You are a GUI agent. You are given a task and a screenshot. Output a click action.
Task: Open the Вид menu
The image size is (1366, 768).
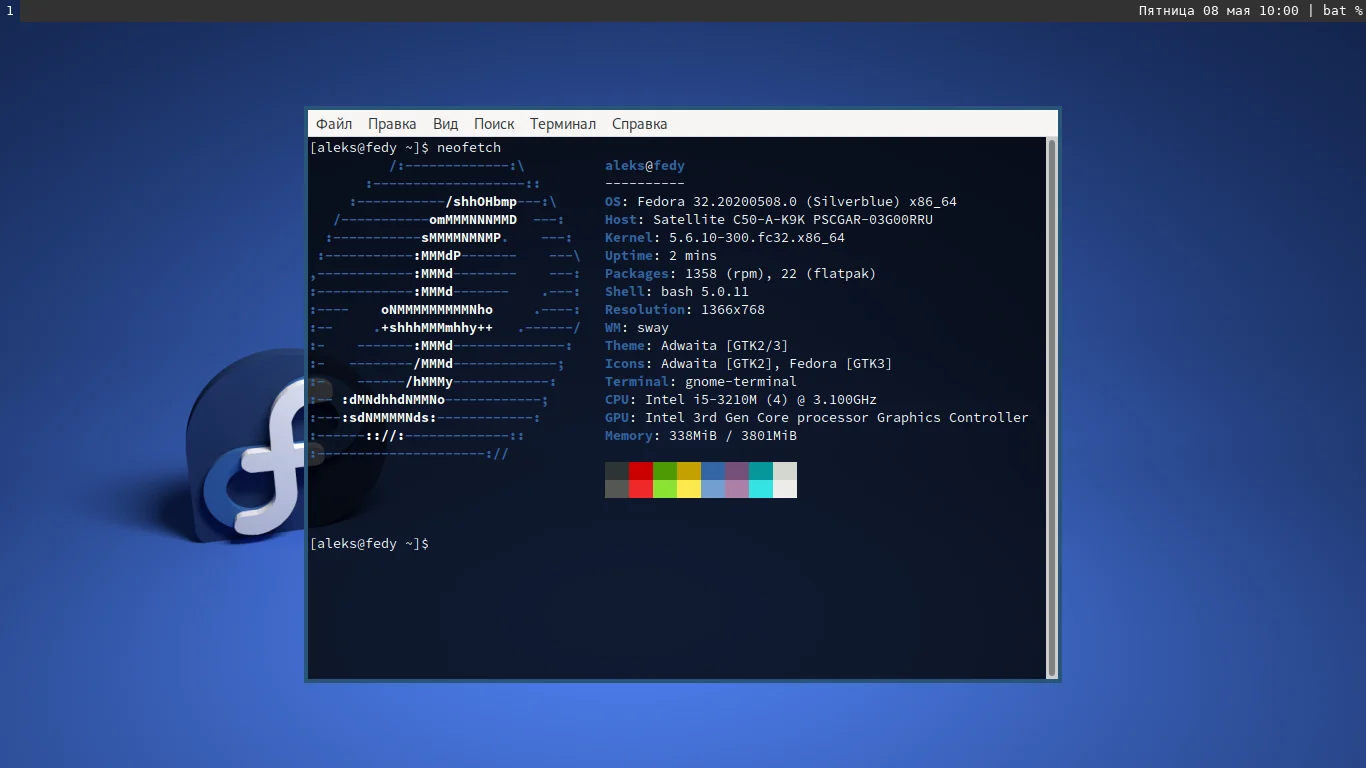click(445, 124)
